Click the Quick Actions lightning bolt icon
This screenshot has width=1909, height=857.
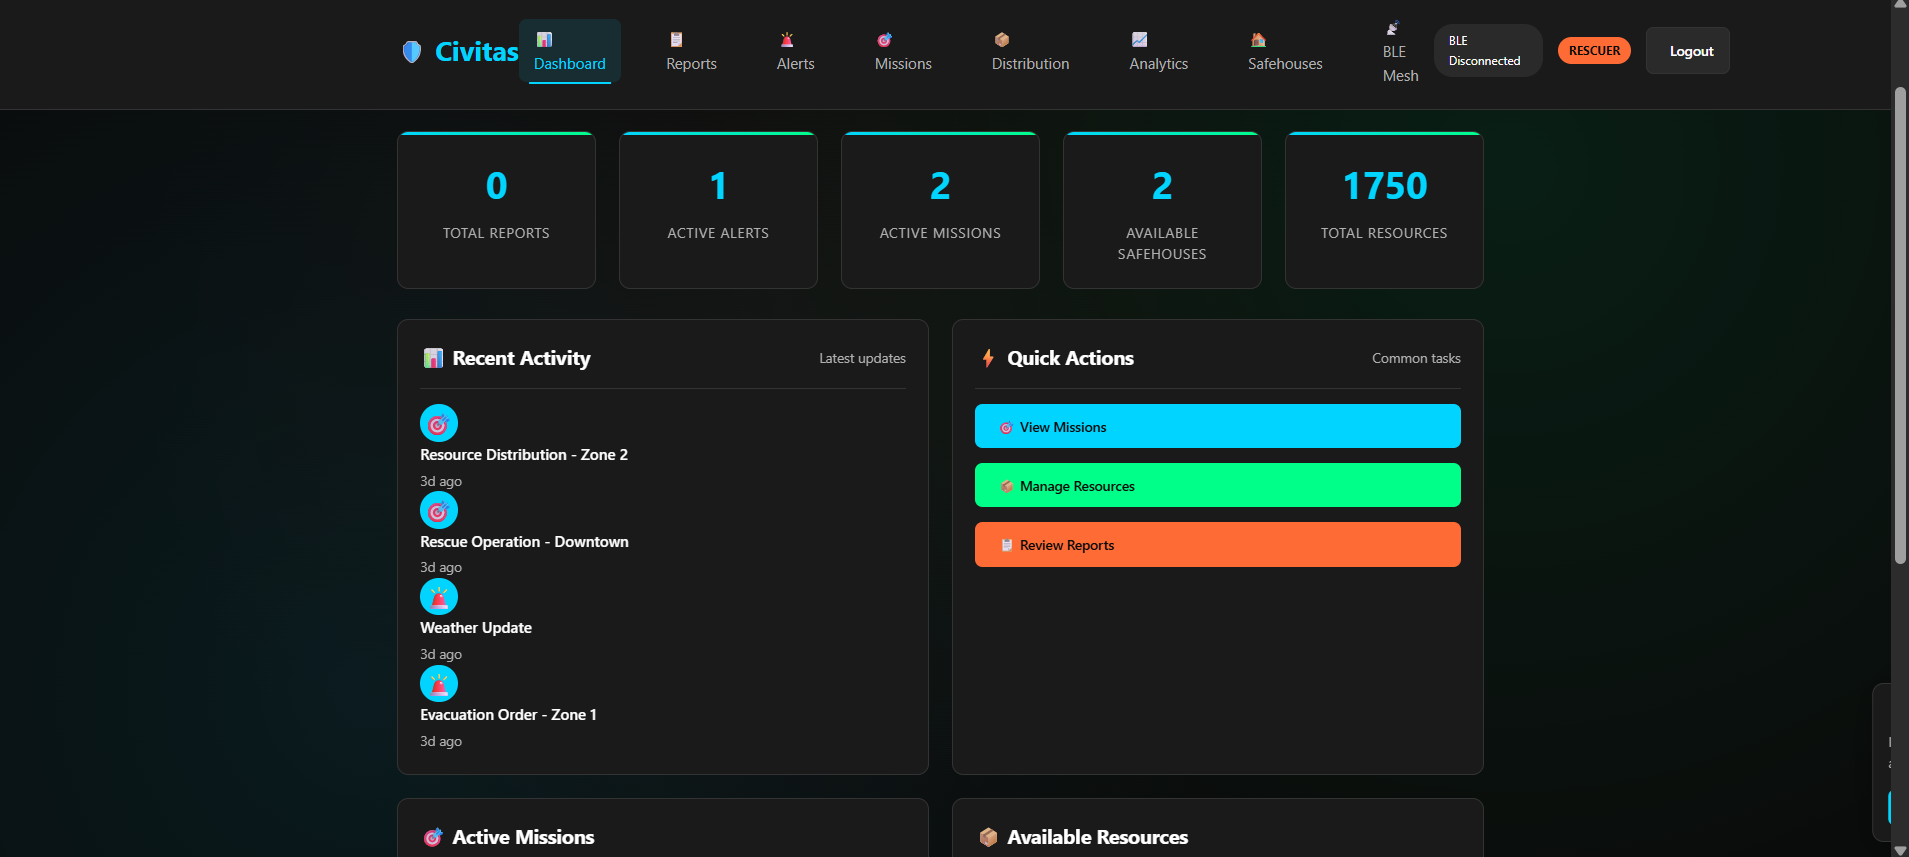(x=988, y=358)
